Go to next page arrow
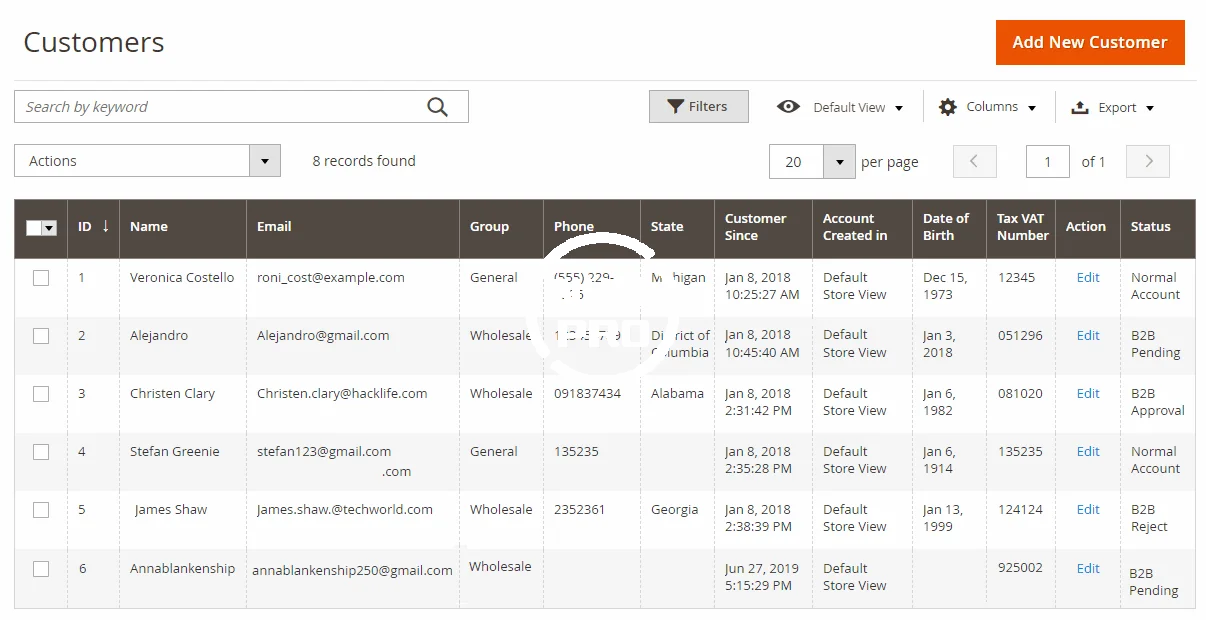This screenshot has width=1206, height=620. coord(1148,161)
